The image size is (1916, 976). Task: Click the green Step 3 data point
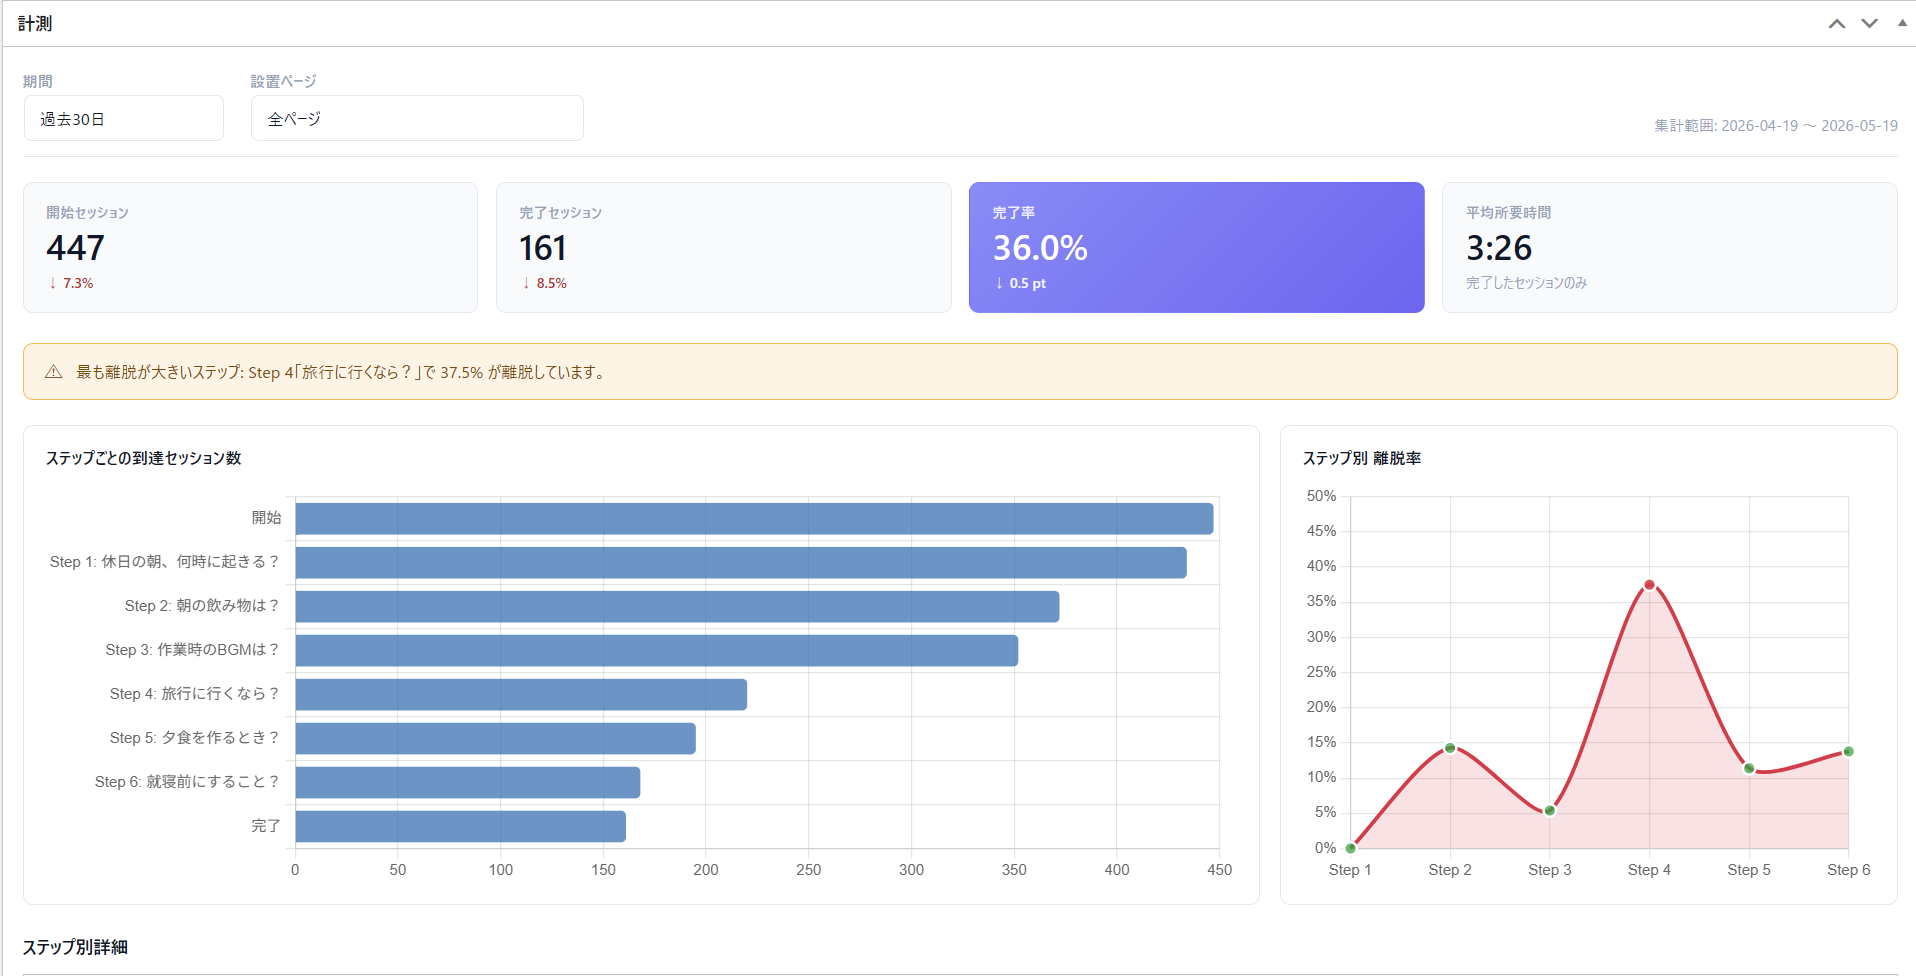[1550, 811]
